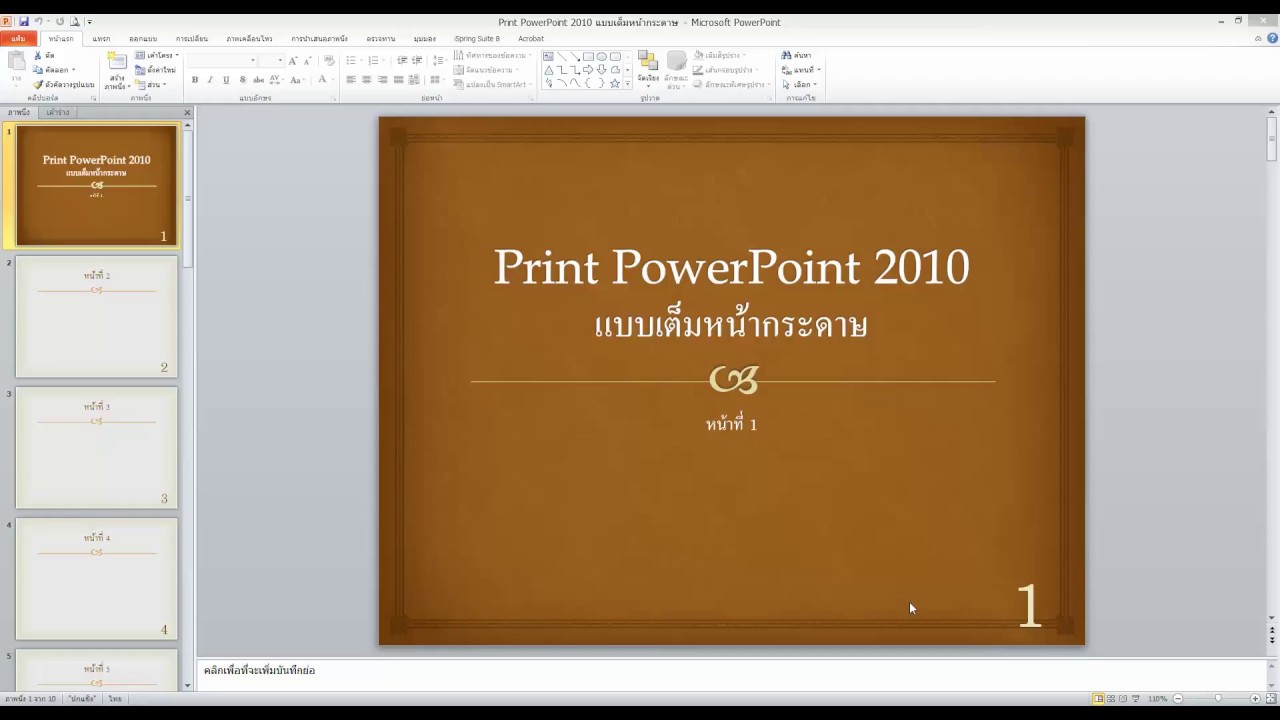
Task: Select the oval shape in shapes gallery
Action: coord(601,57)
